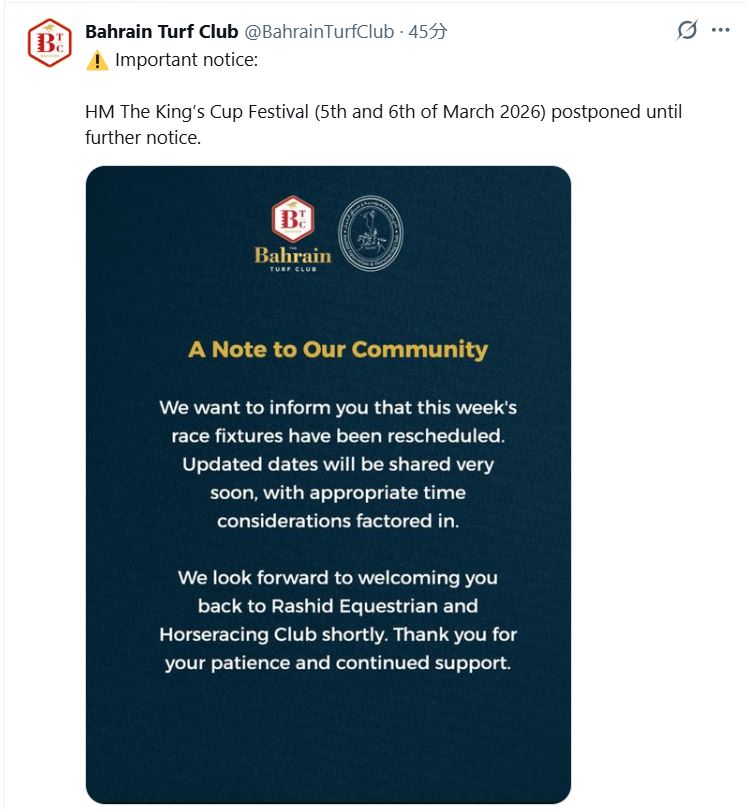Click the red BTC hexagon logo in image
This screenshot has height=810, width=746.
[293, 220]
